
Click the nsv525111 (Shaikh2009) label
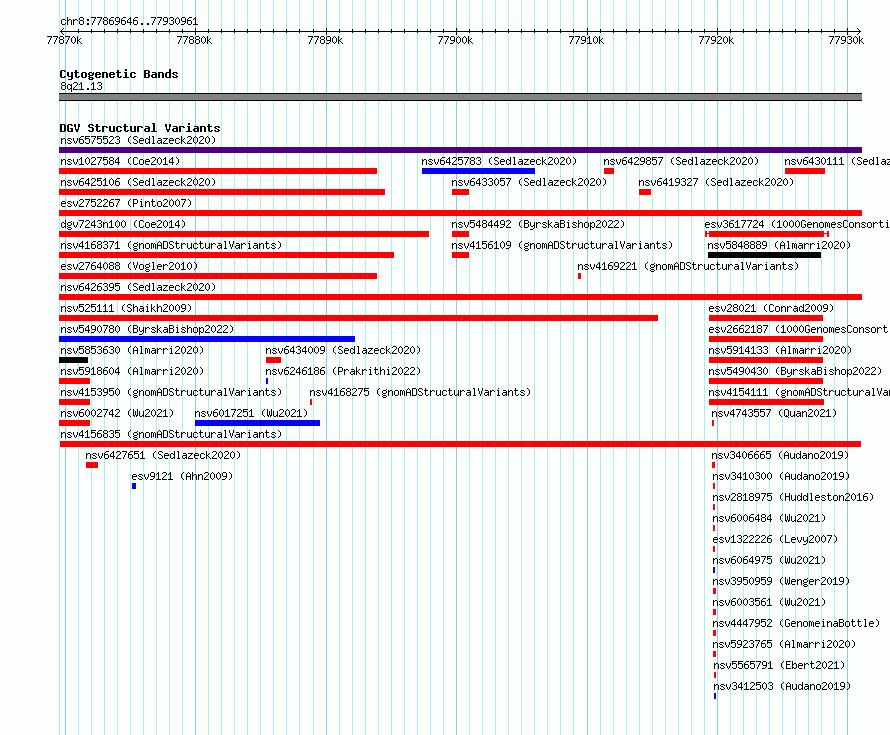pyautogui.click(x=126, y=308)
